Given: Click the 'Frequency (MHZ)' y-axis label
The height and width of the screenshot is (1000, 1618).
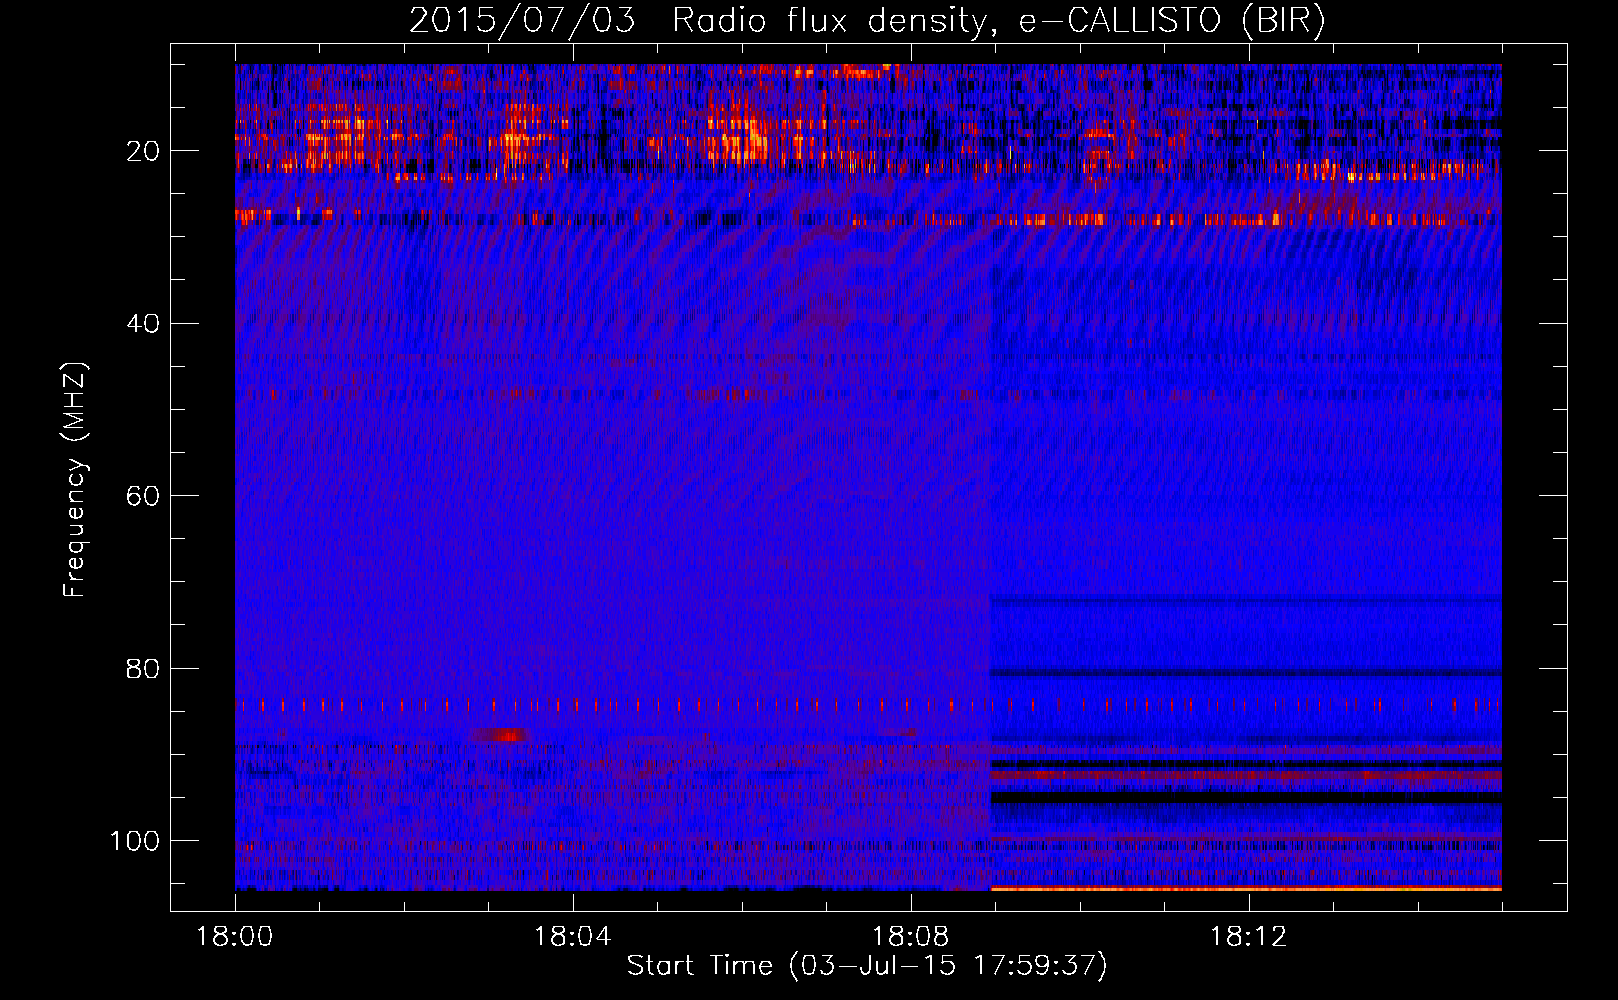Looking at the screenshot, I should [x=75, y=480].
